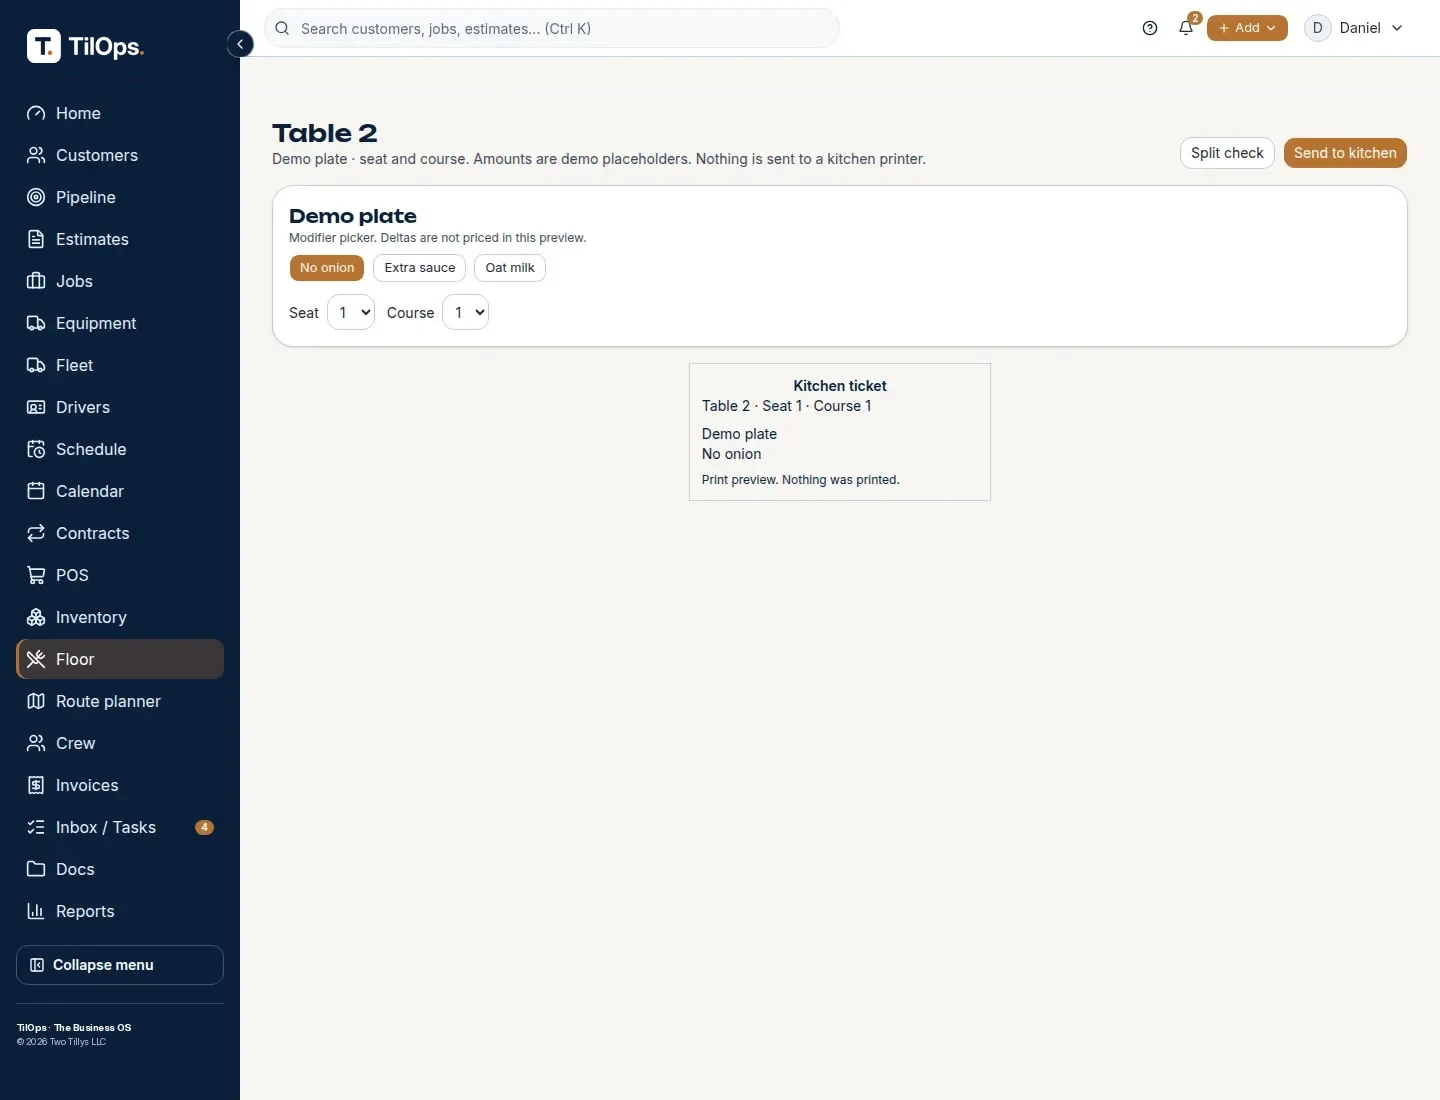Click the "Print preview. Nothing was printed." note
Screen dimensions: 1440x1100
(x=801, y=480)
